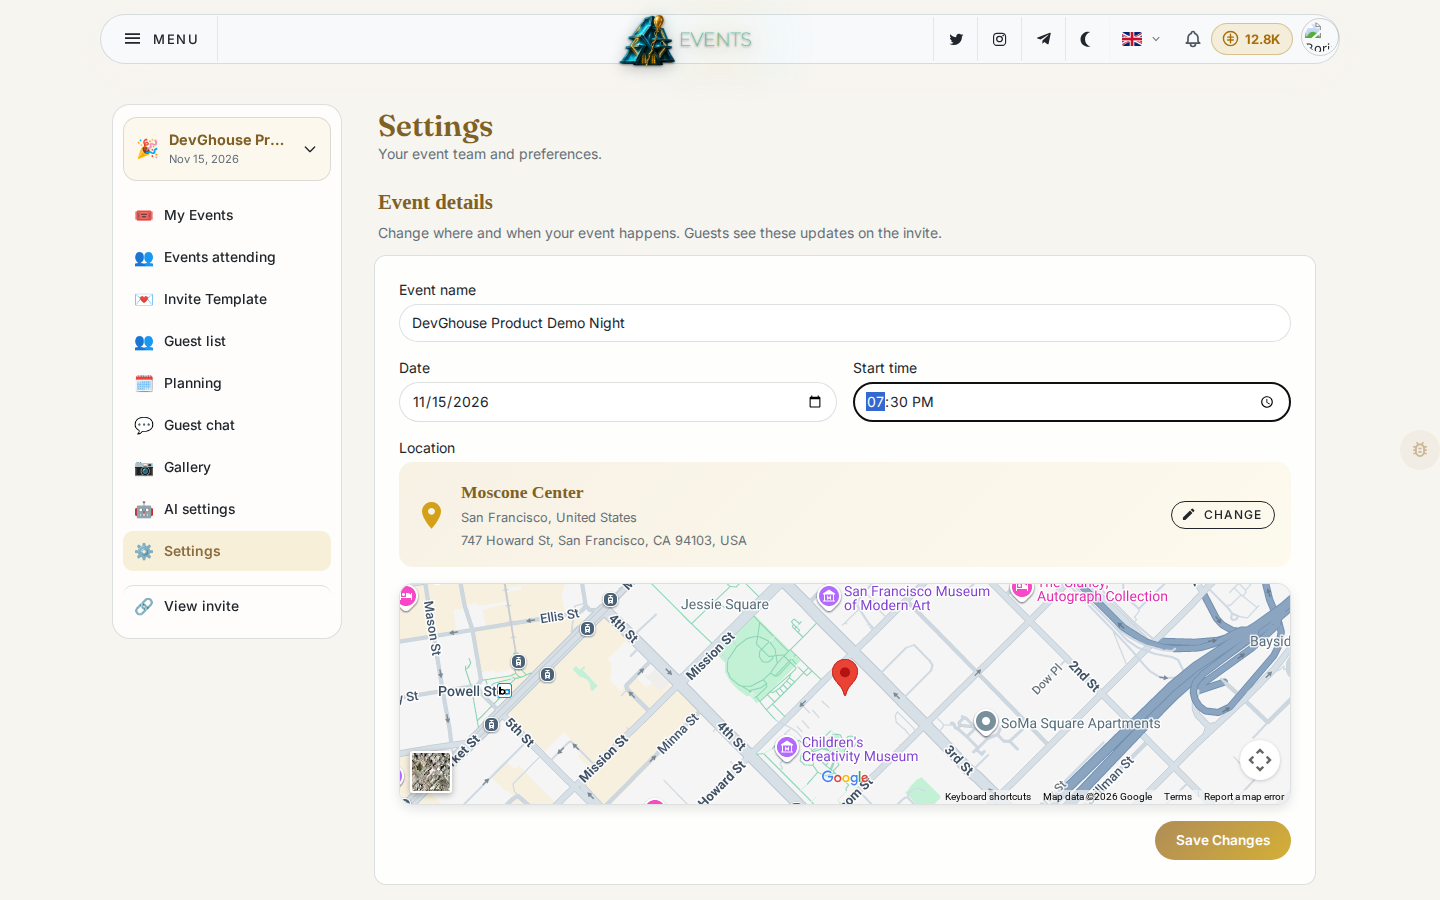The width and height of the screenshot is (1440, 900).
Task: Open the map Terms link
Action: pos(1178,797)
